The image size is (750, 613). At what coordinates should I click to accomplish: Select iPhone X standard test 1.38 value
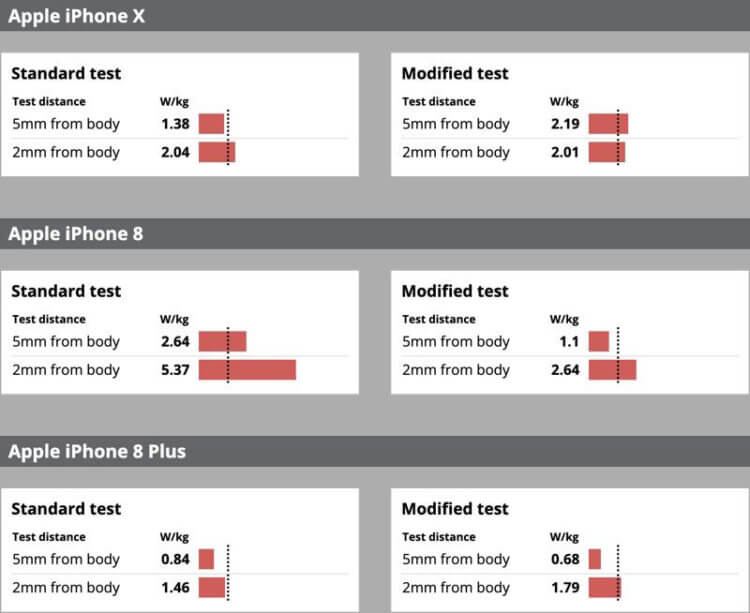[x=175, y=124]
